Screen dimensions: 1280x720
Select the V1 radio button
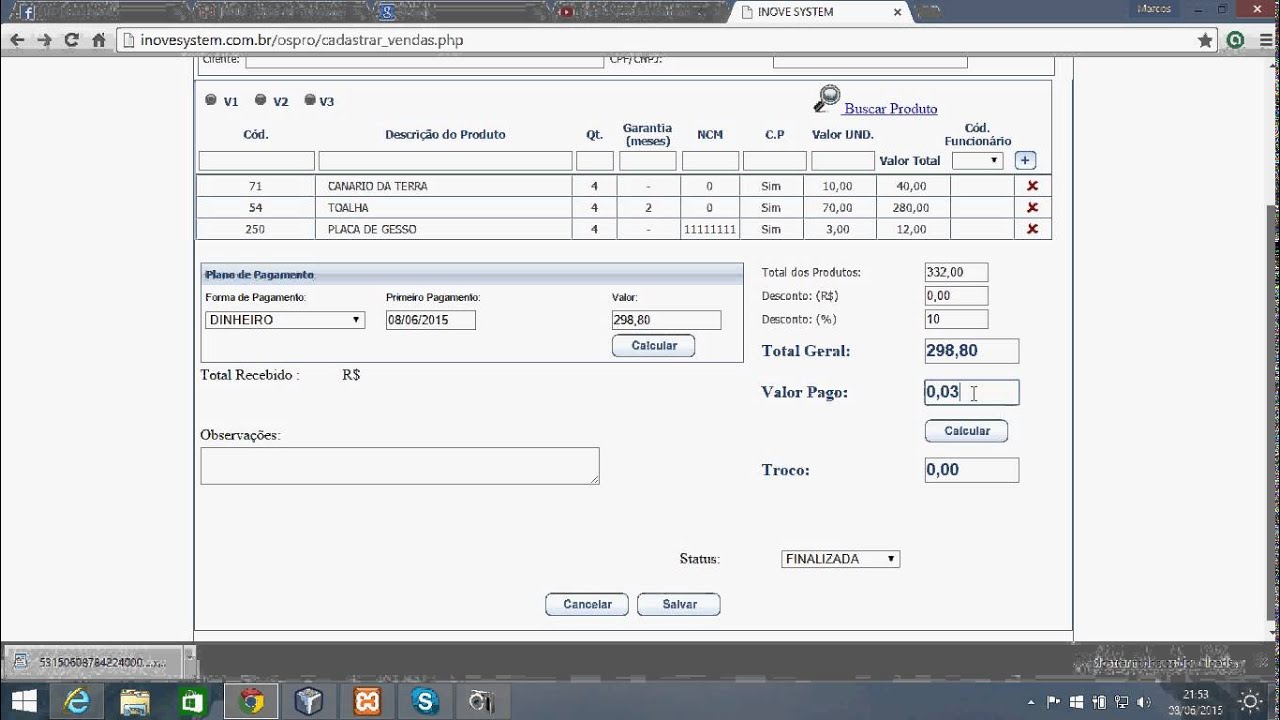(x=210, y=100)
